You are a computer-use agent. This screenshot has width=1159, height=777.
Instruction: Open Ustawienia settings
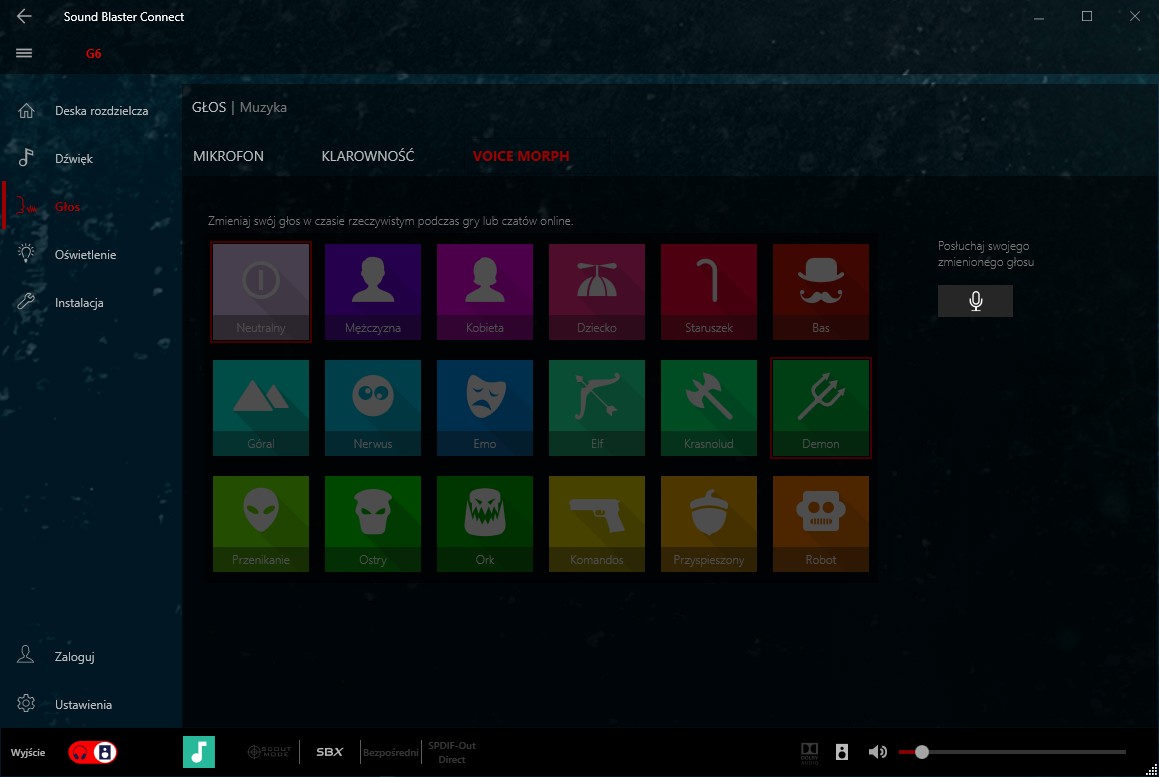[x=91, y=705]
